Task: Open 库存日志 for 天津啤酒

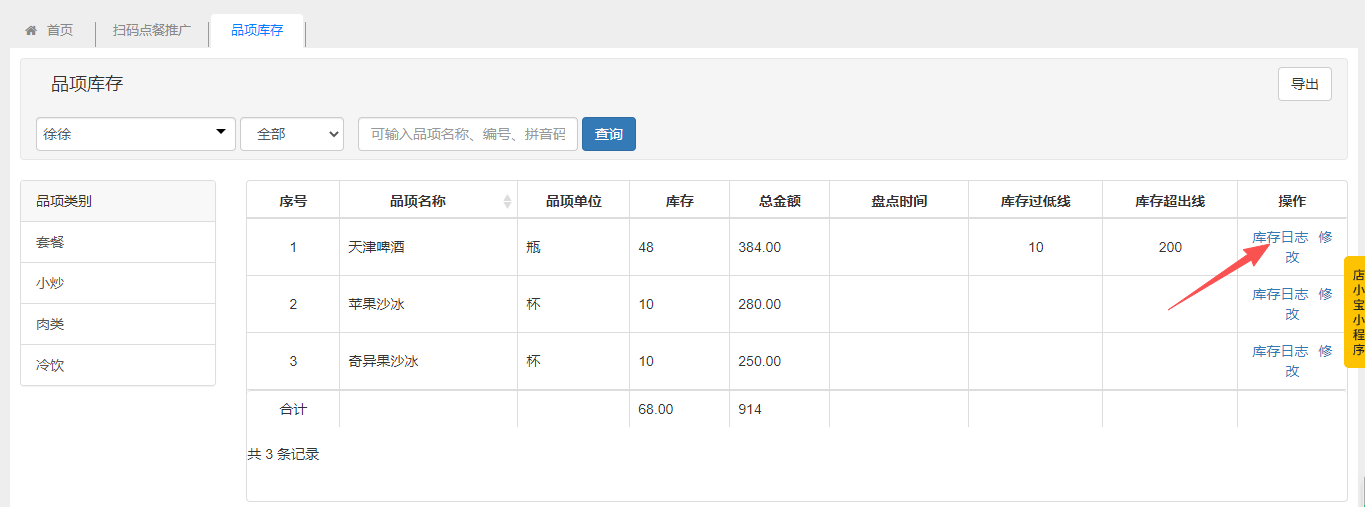Action: 1280,237
